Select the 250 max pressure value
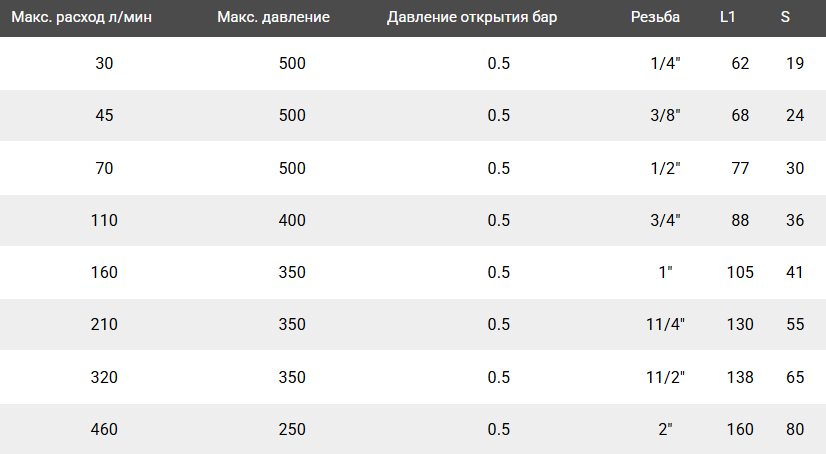 click(x=293, y=430)
